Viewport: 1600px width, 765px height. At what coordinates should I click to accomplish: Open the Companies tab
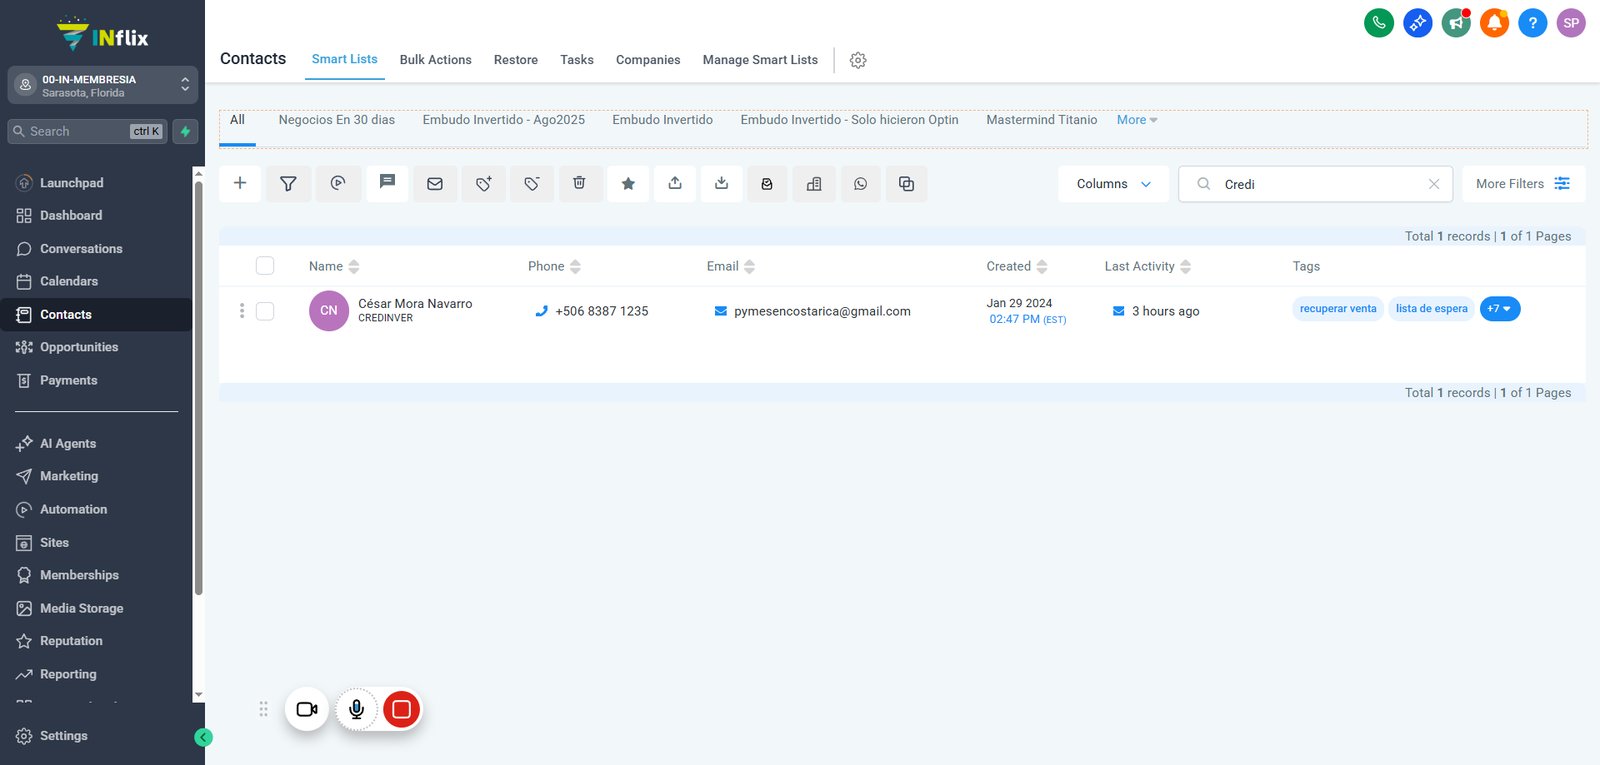[648, 60]
